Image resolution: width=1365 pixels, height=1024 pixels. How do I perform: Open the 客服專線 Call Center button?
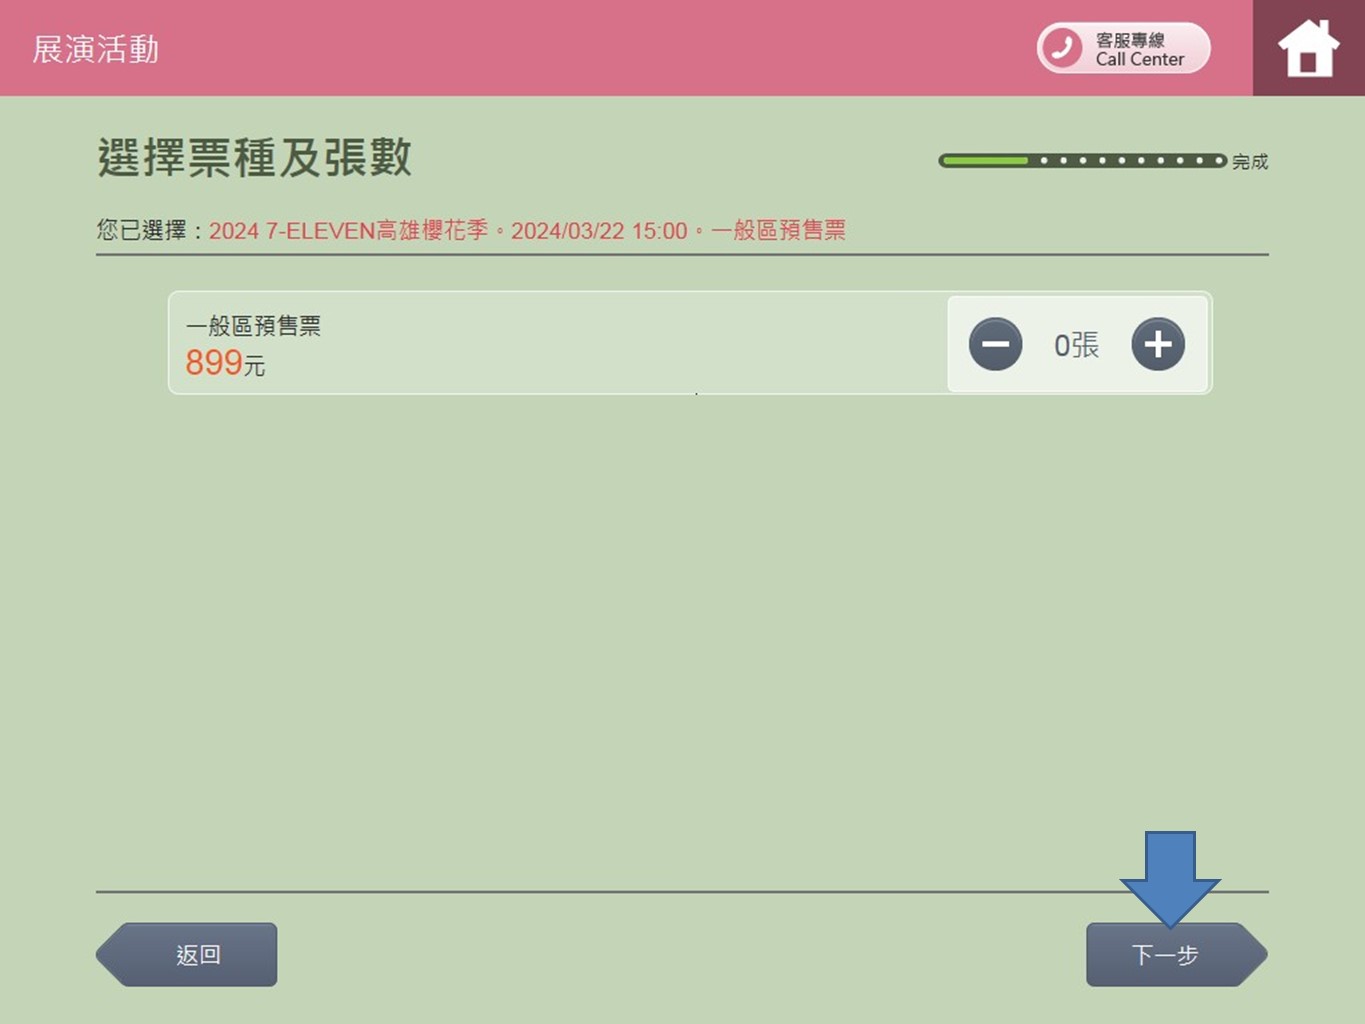point(1123,48)
